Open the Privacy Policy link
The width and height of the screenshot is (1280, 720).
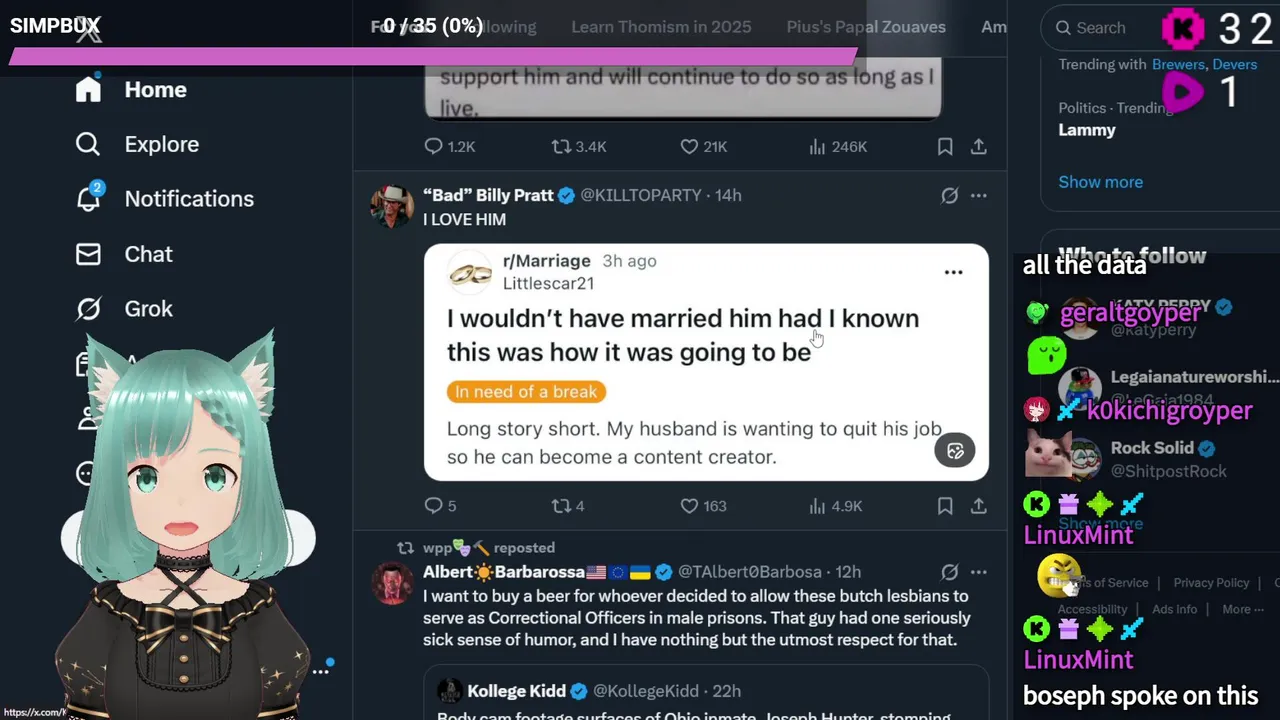pyautogui.click(x=1211, y=583)
